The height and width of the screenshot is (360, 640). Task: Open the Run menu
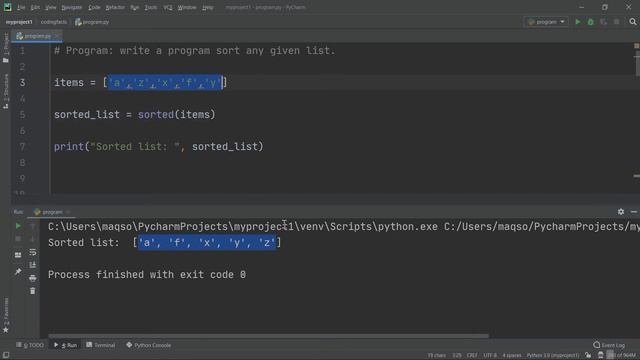[134, 7]
